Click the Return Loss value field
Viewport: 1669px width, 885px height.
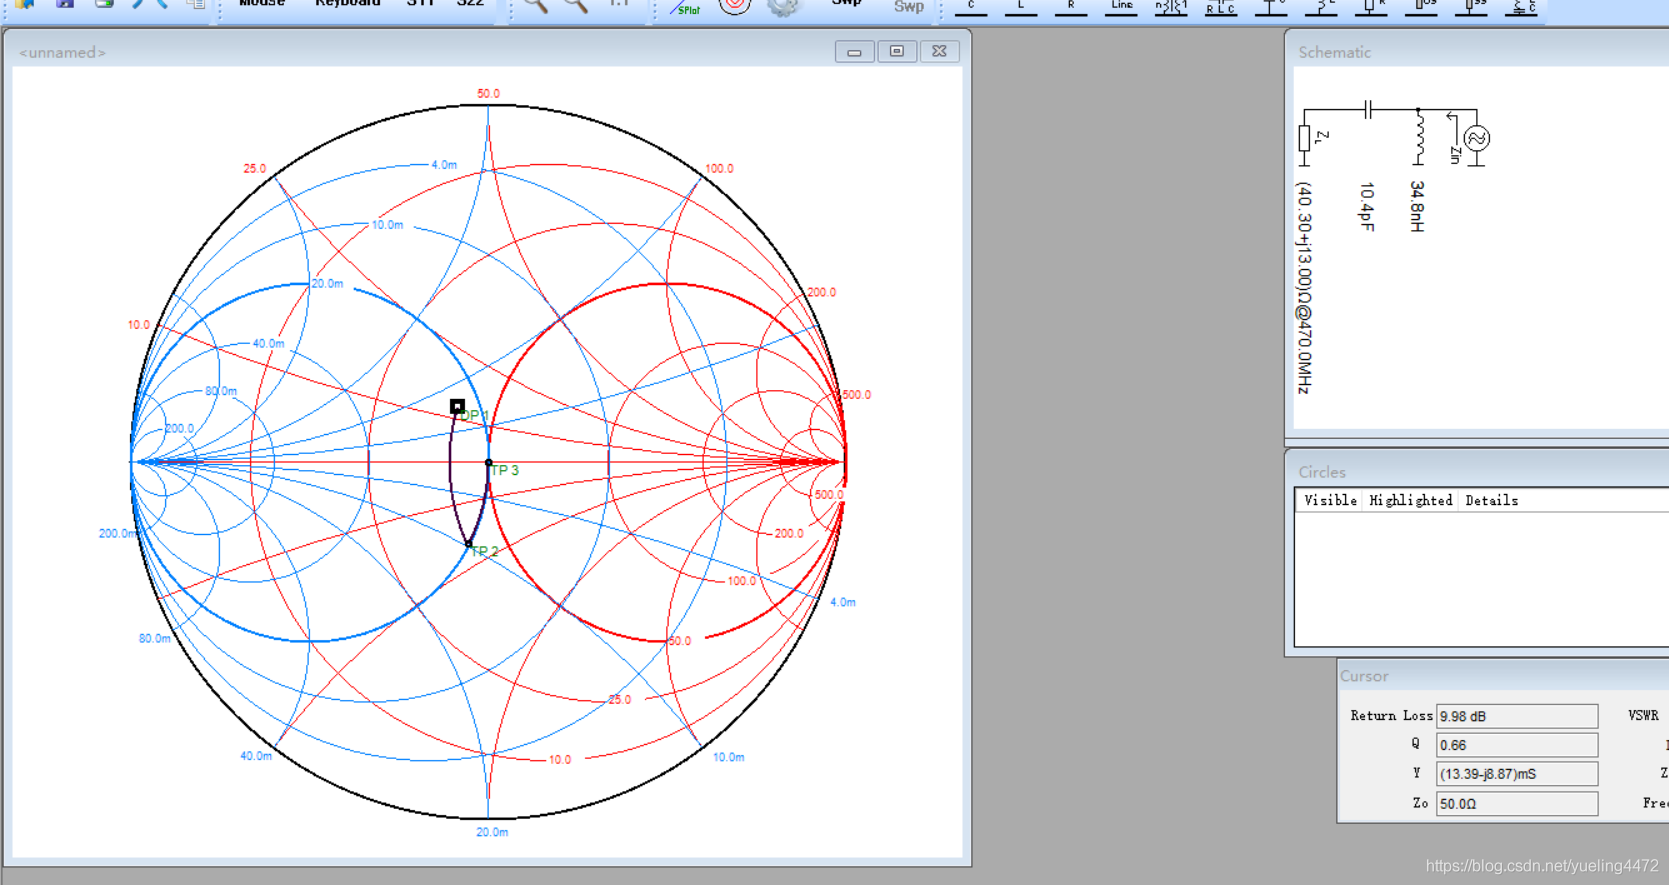(x=1516, y=716)
